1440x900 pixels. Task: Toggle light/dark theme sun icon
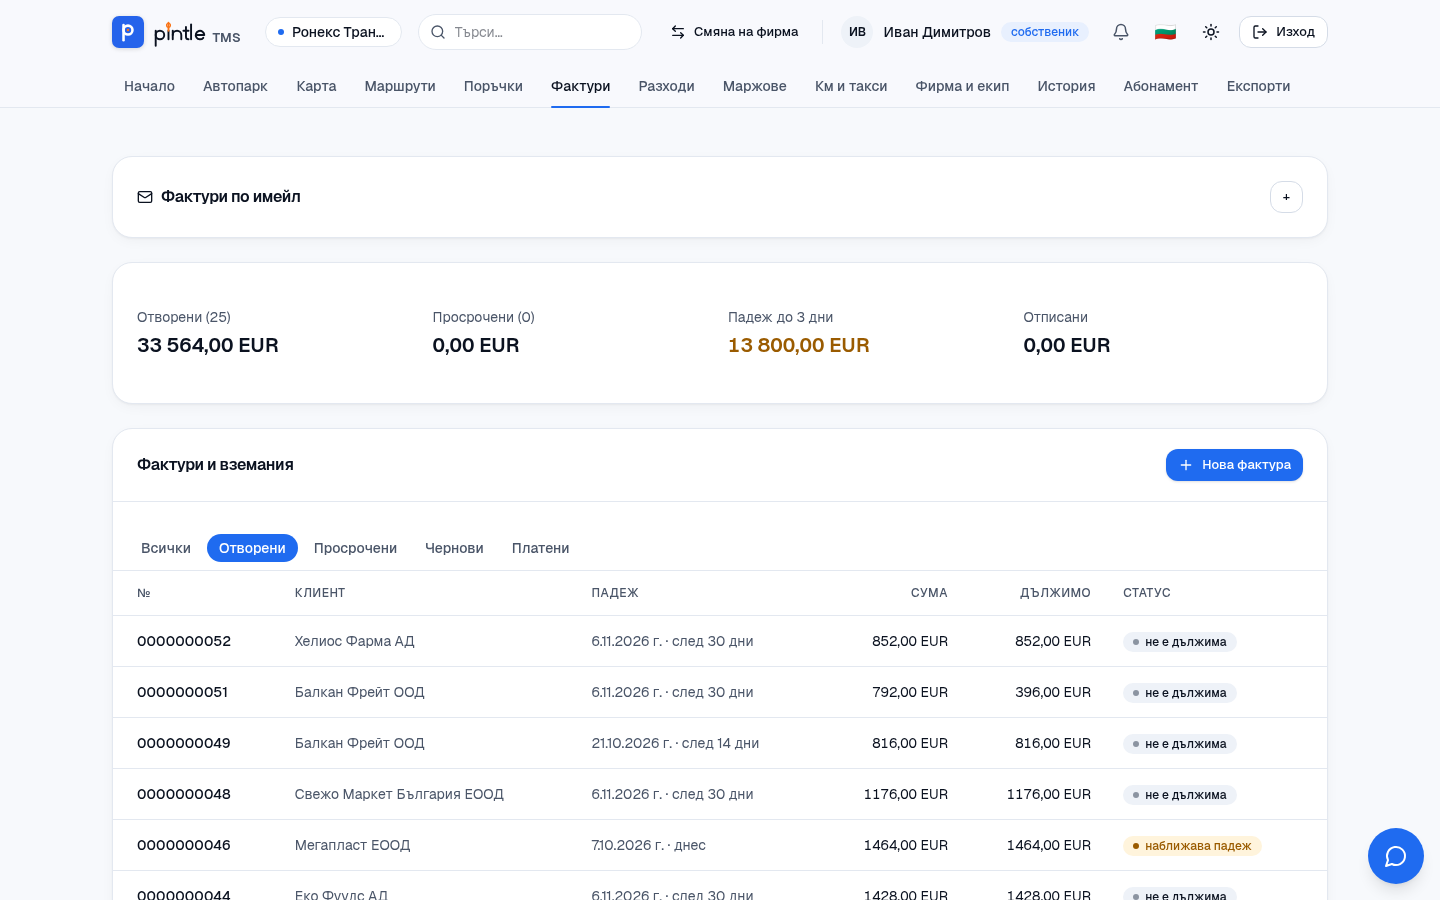click(1211, 32)
